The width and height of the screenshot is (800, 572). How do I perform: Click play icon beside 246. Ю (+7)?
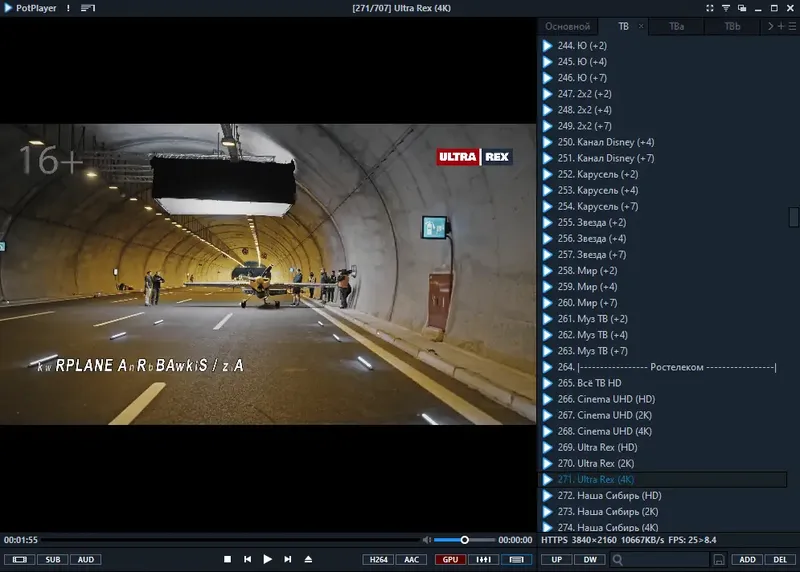(x=547, y=78)
